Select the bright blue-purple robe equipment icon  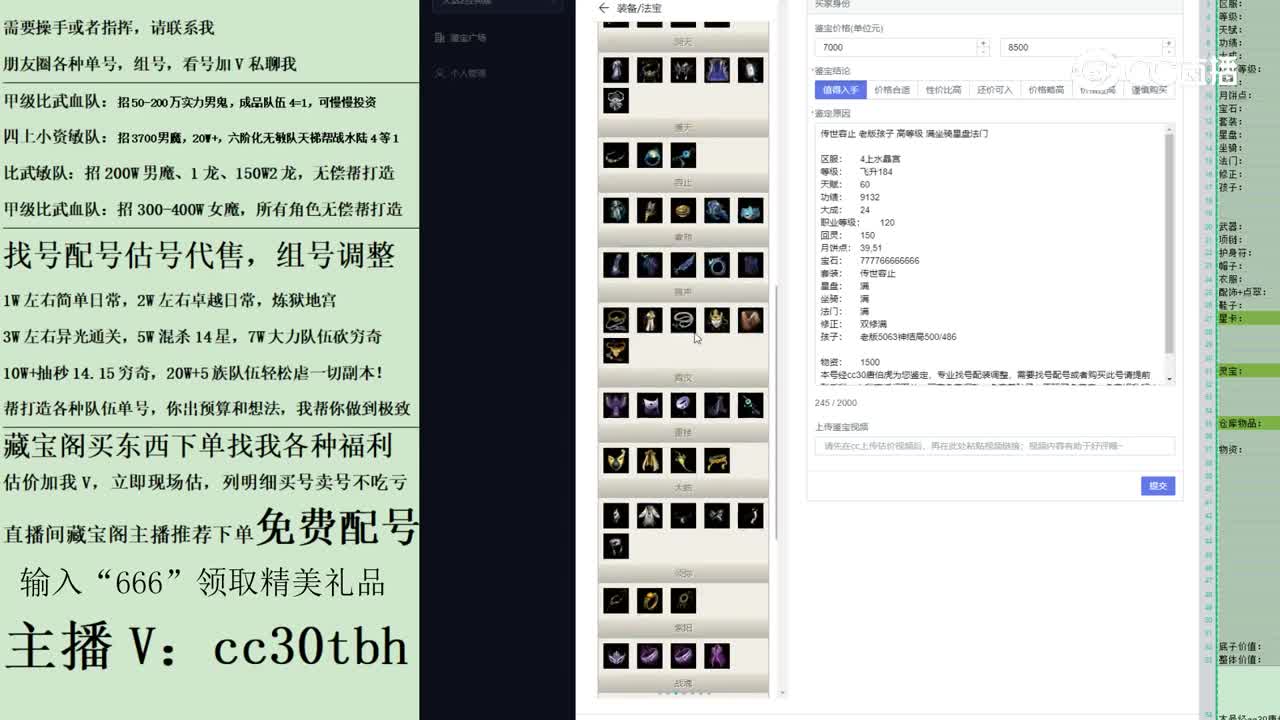pos(717,70)
